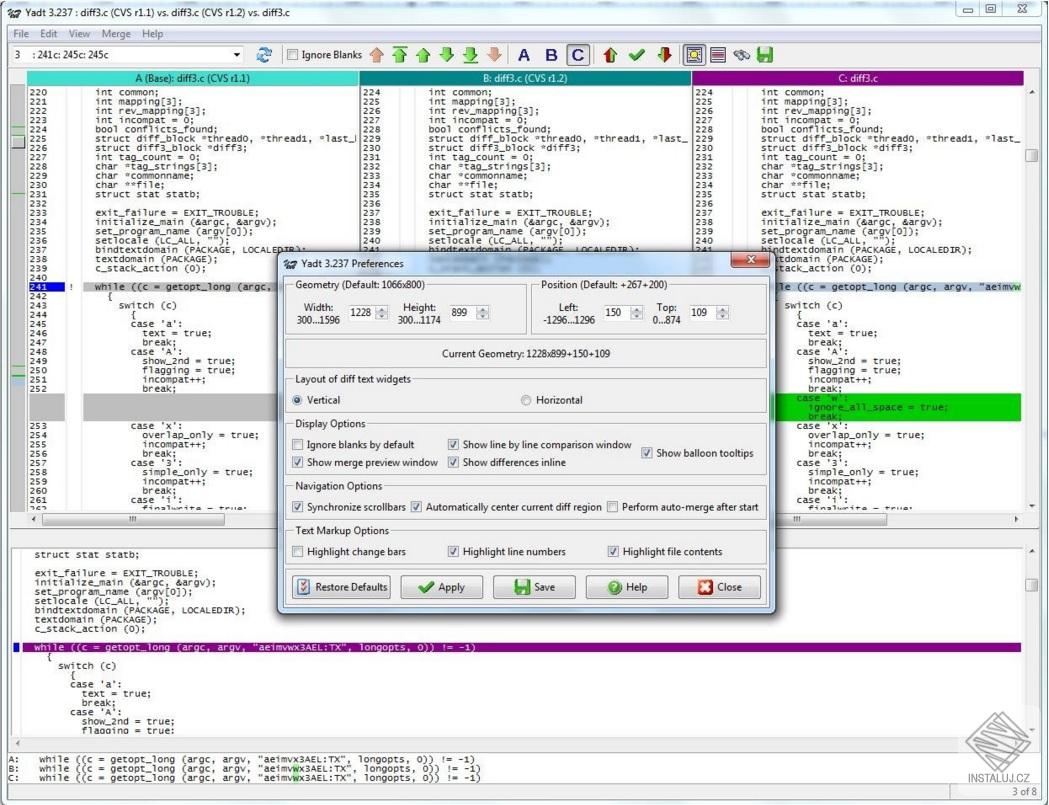Go to next diff with green down arrow
This screenshot has width=1049, height=805.
click(x=446, y=55)
